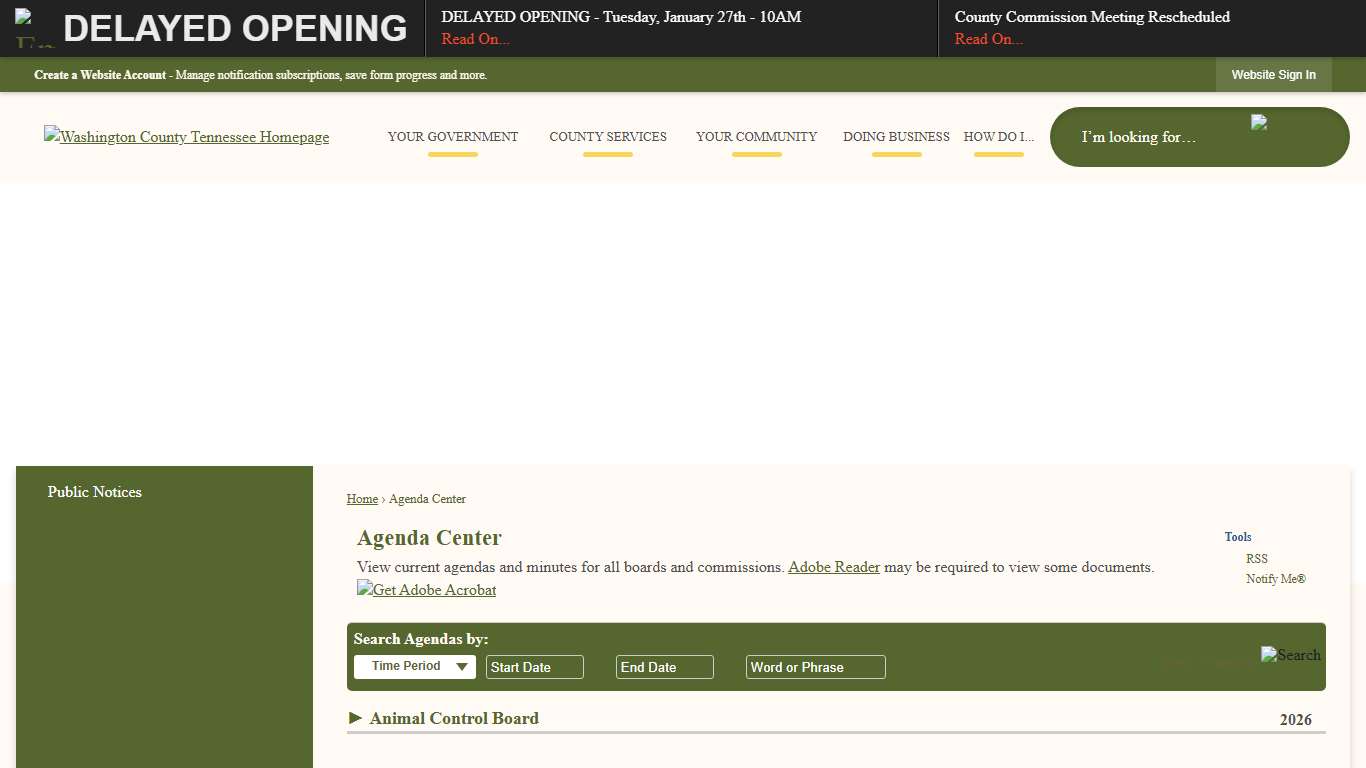
Task: Click Website Sign In
Action: [1273, 74]
